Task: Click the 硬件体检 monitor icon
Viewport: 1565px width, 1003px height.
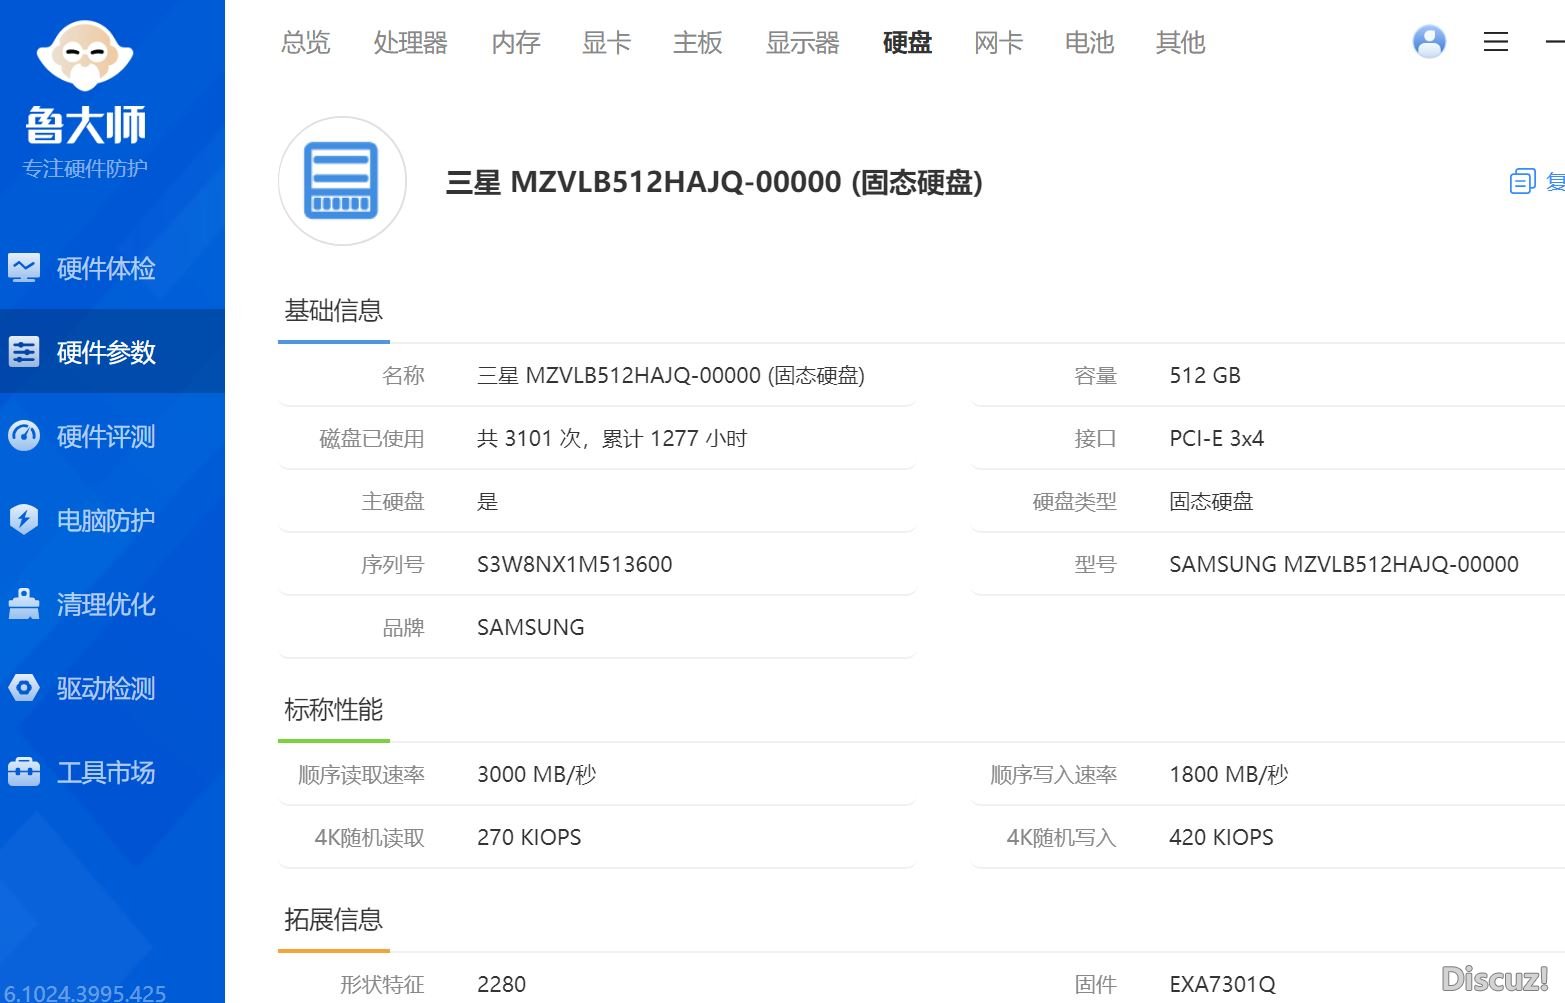Action: point(24,268)
